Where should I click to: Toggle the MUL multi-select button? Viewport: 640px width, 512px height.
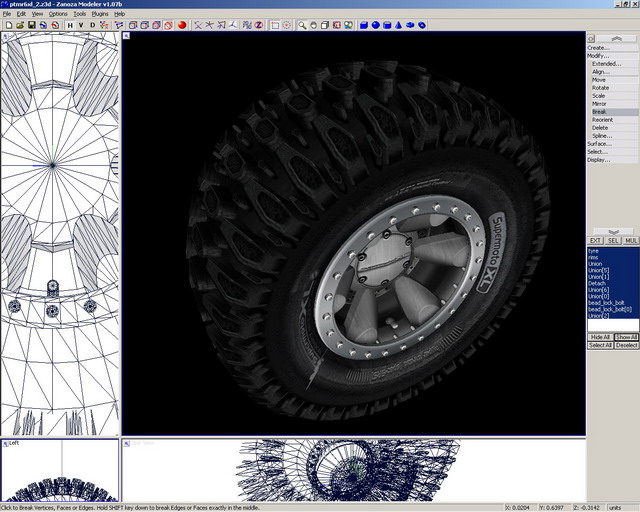coord(630,241)
